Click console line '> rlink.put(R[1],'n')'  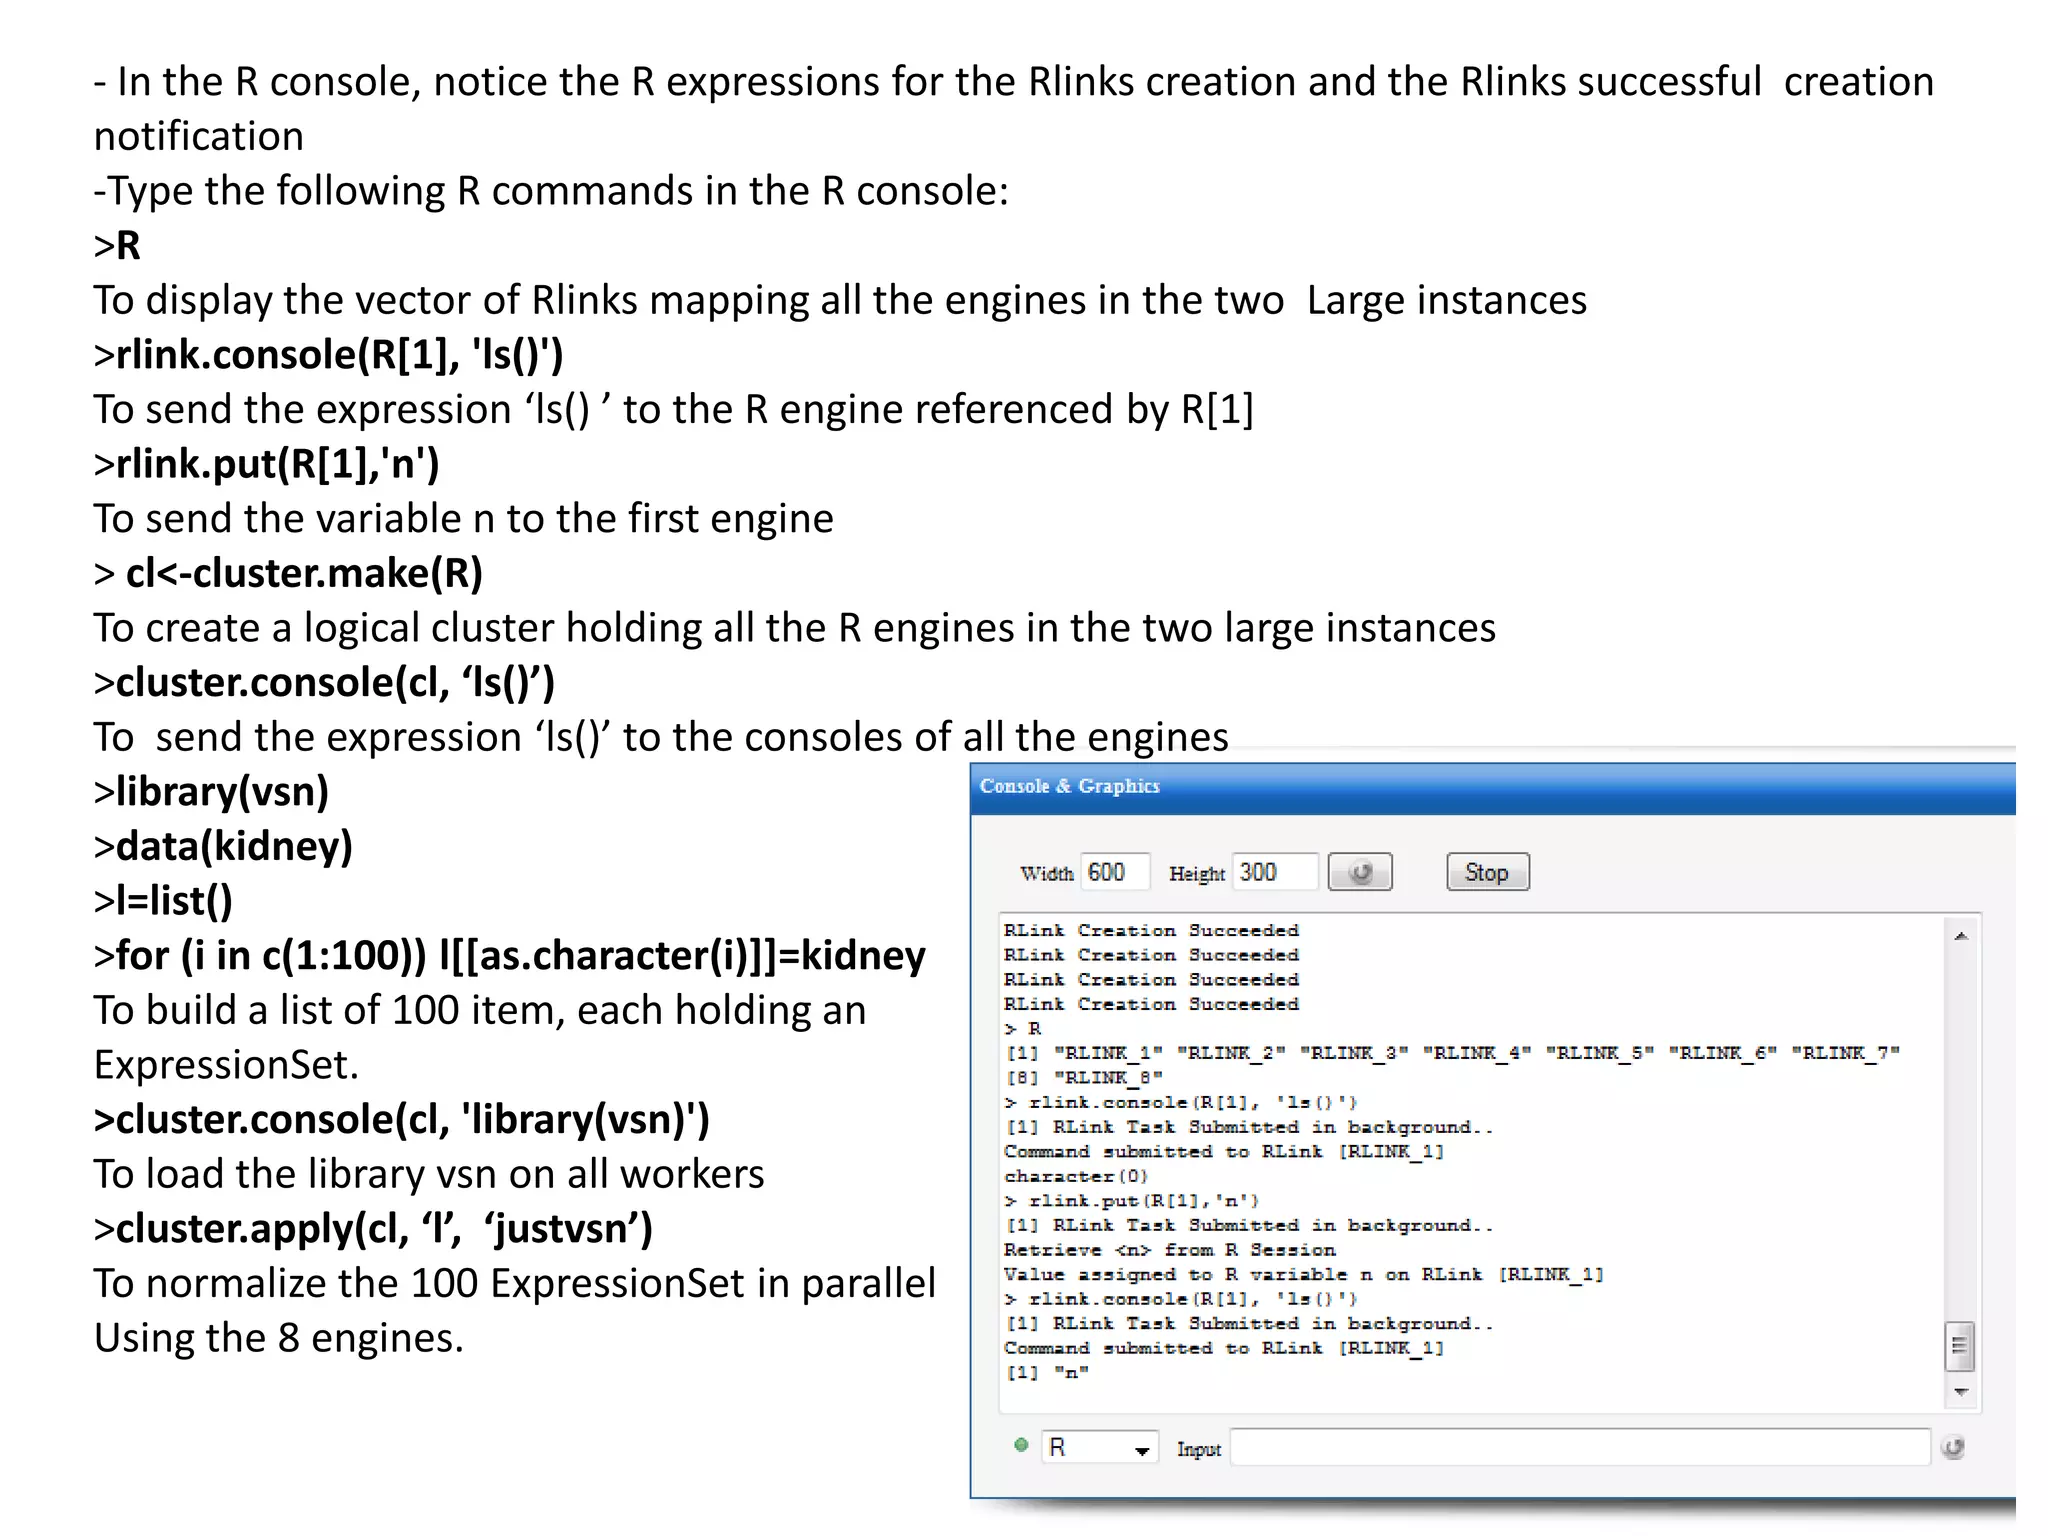pos(1132,1200)
